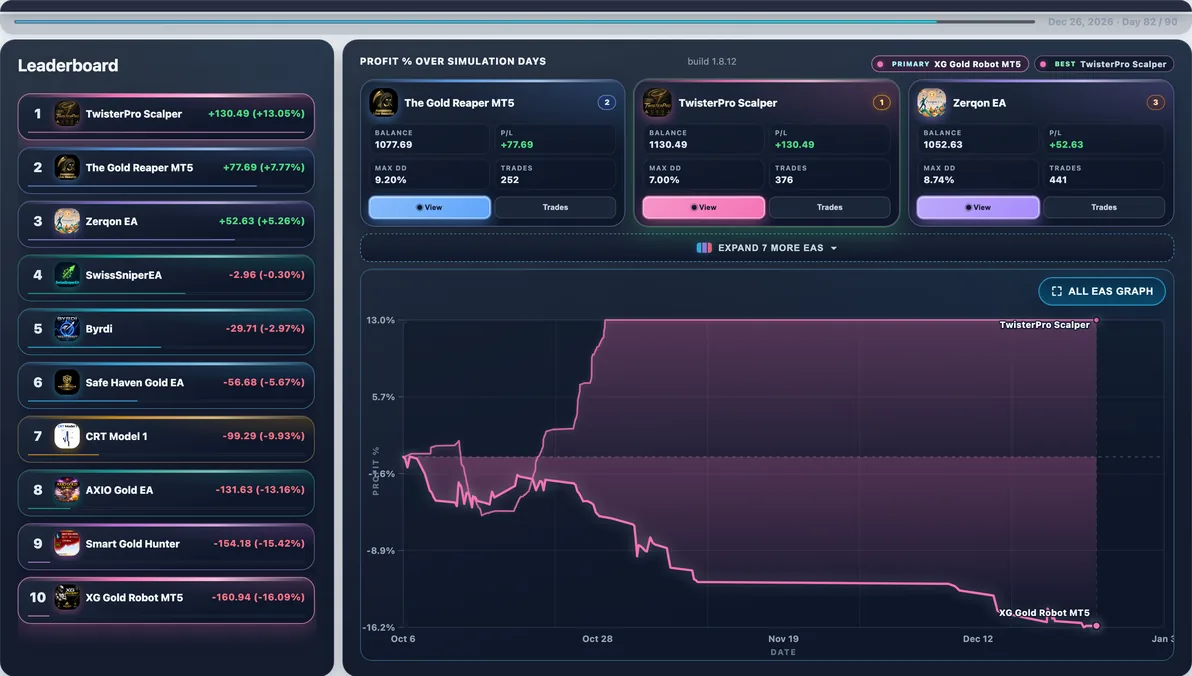Click the TwisterPro Scalper card avatar

pos(658,103)
